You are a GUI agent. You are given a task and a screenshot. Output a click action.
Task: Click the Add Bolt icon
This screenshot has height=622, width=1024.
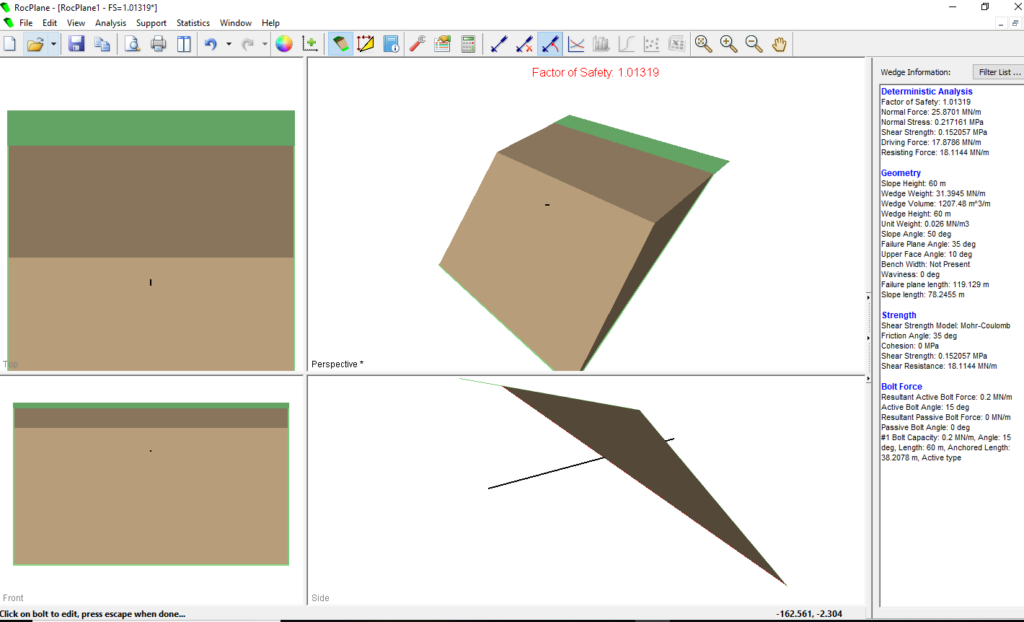499,44
